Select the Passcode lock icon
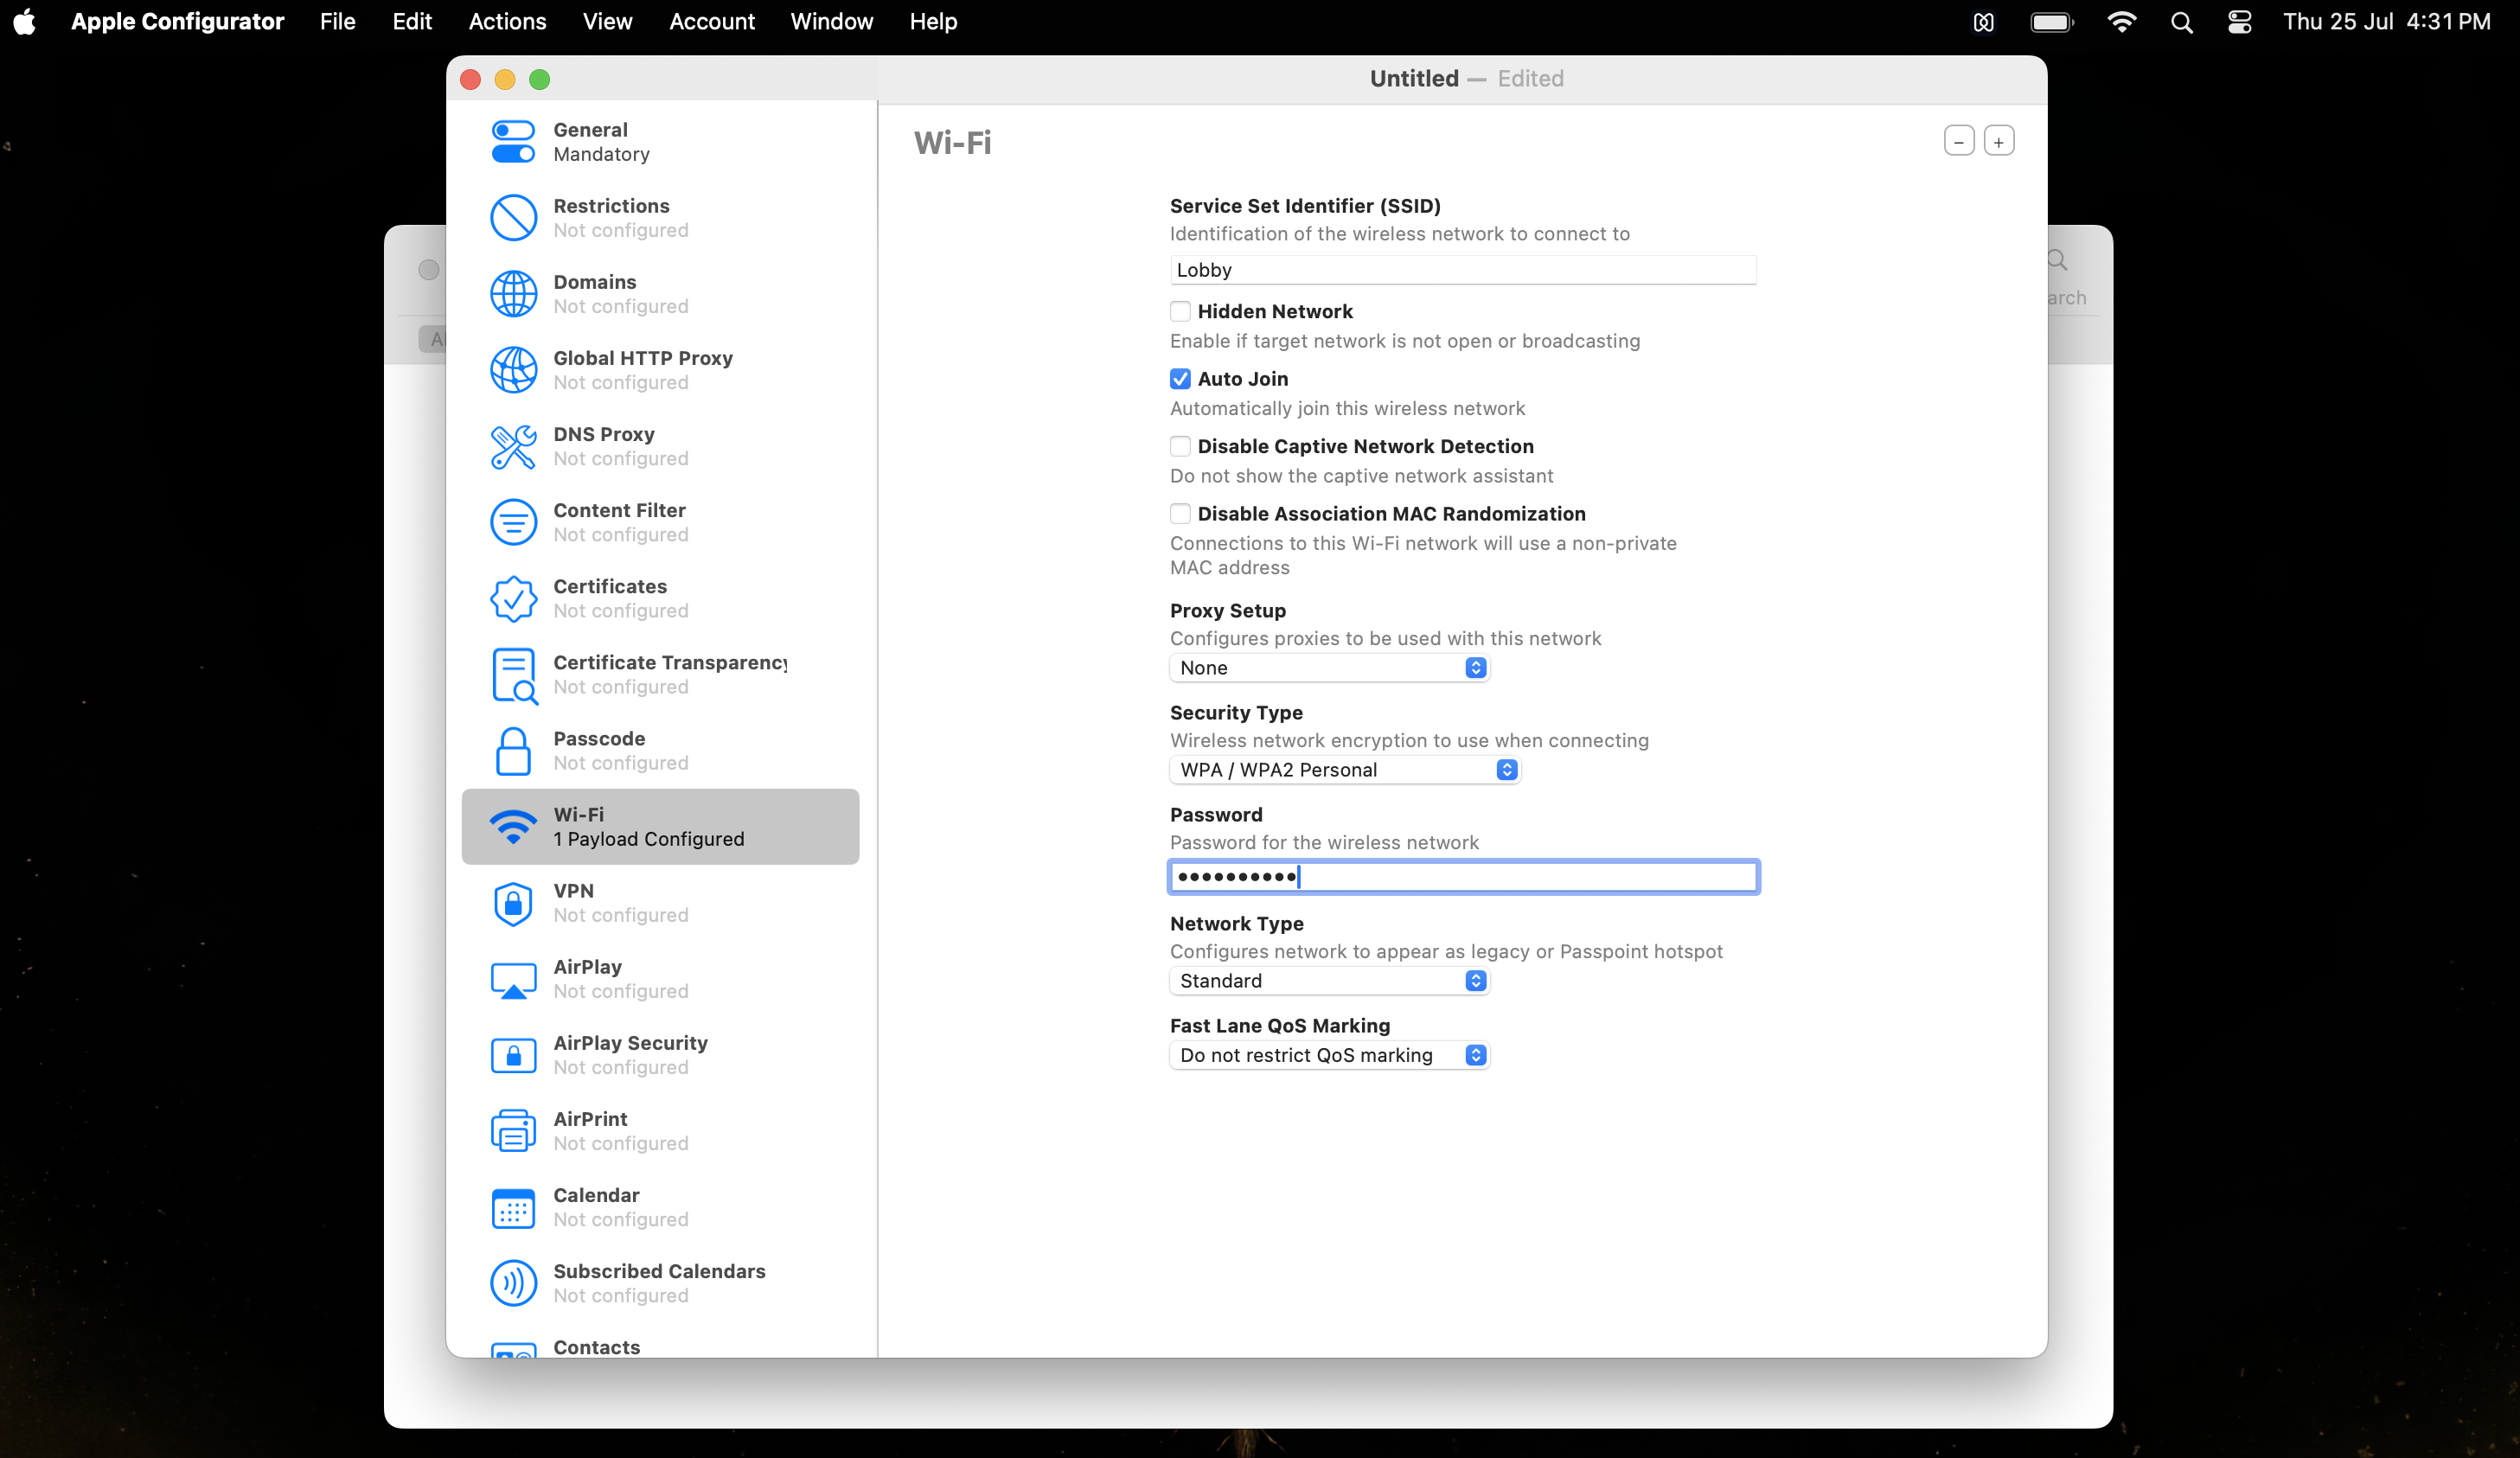The image size is (2520, 1458). pyautogui.click(x=513, y=751)
